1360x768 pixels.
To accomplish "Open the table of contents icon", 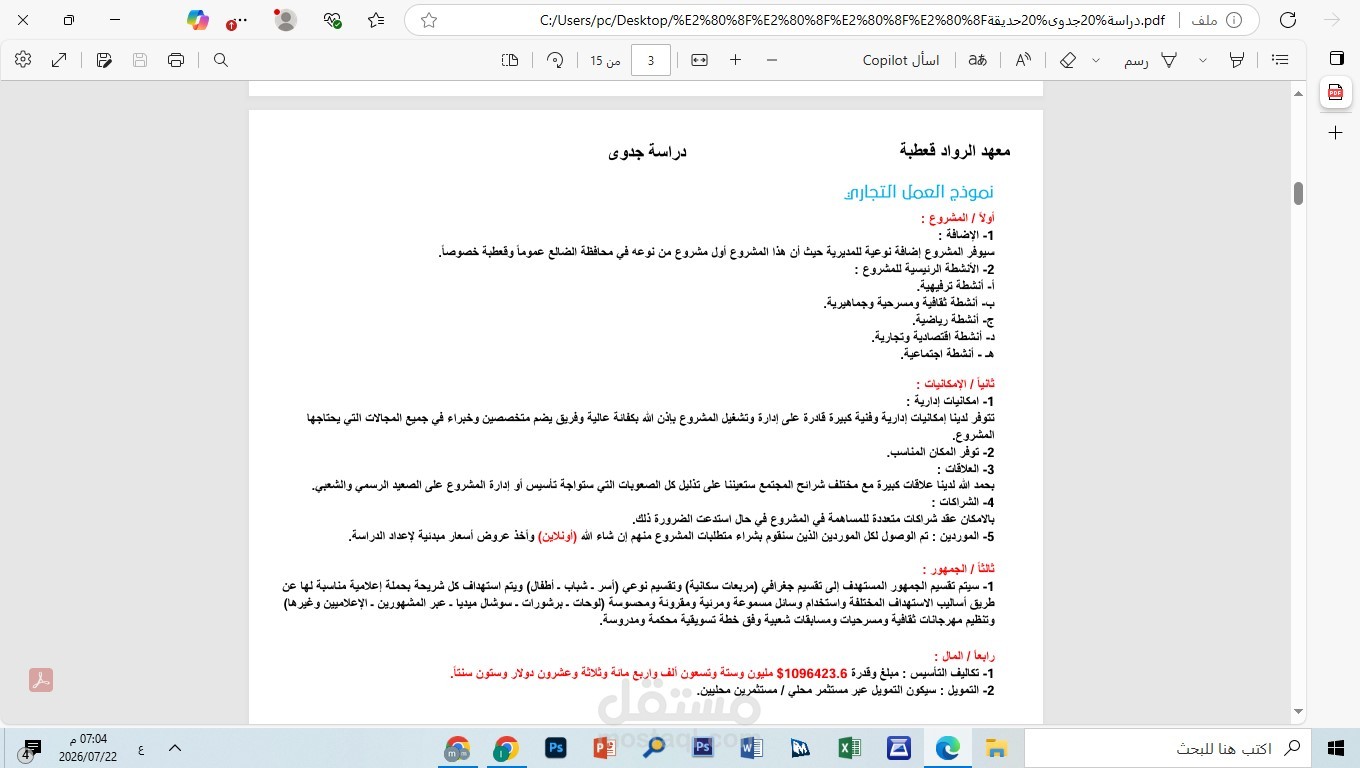I will coord(1280,60).
